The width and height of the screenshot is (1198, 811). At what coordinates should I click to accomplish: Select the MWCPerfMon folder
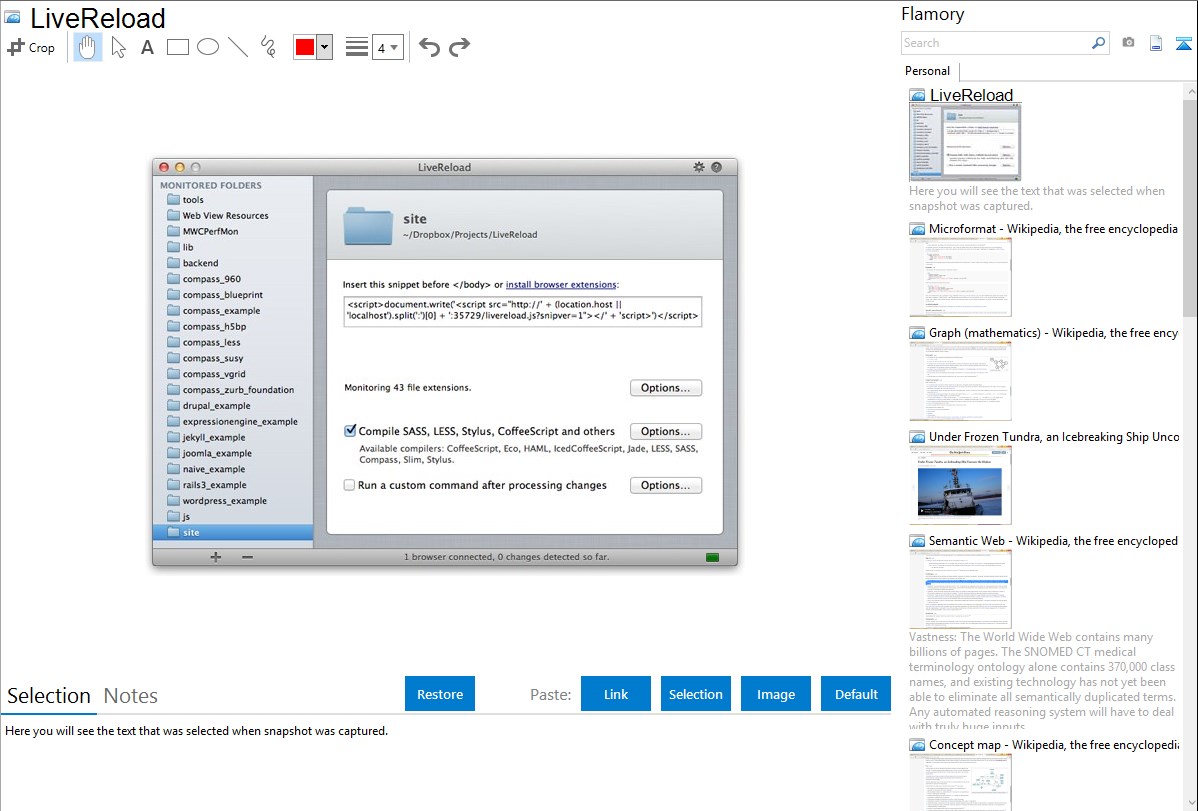pos(233,232)
